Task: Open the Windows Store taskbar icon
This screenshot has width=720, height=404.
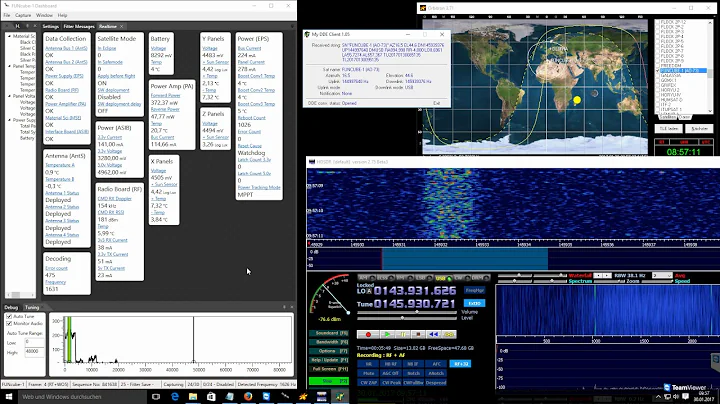Action: 211,397
